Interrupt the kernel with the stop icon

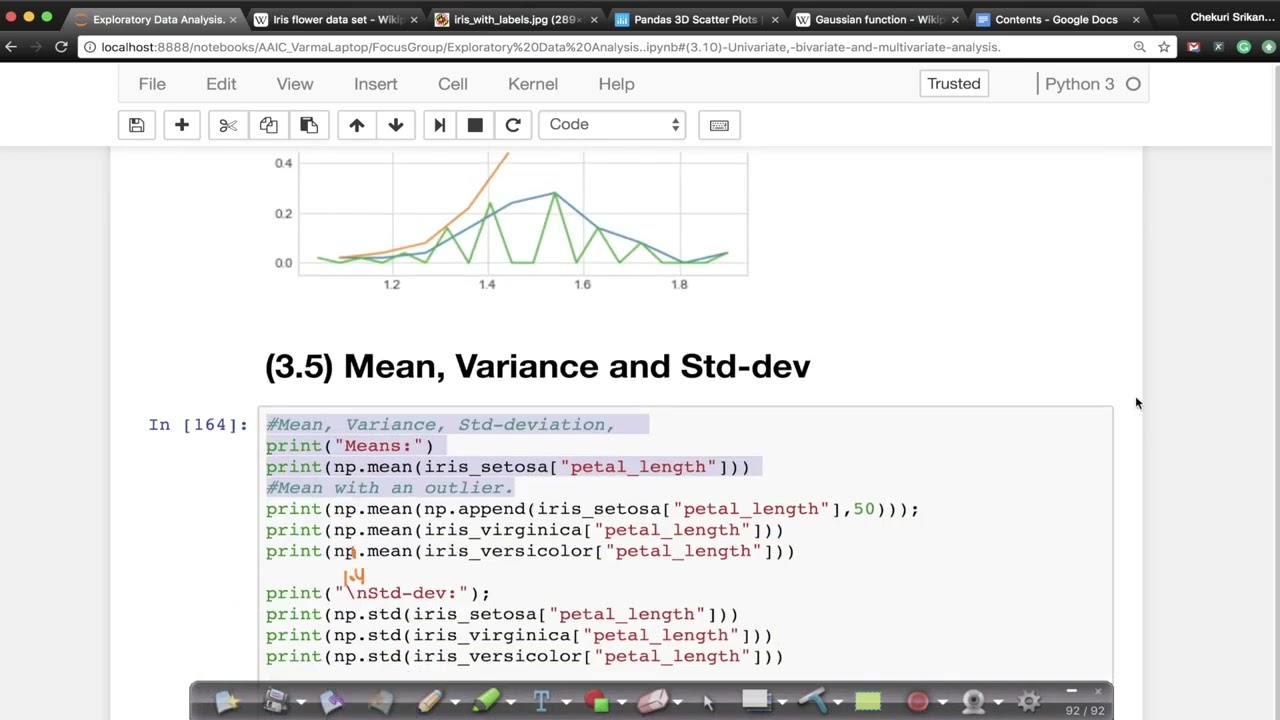475,125
